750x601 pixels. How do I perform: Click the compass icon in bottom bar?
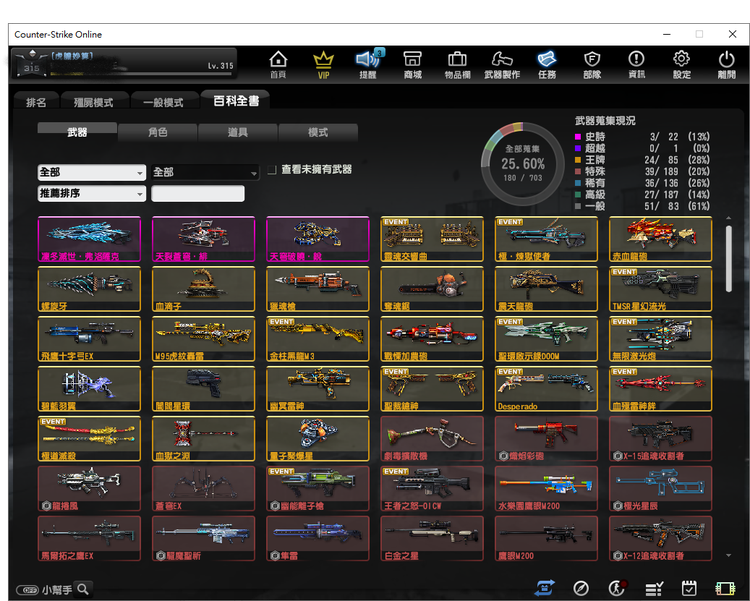pyautogui.click(x=581, y=588)
